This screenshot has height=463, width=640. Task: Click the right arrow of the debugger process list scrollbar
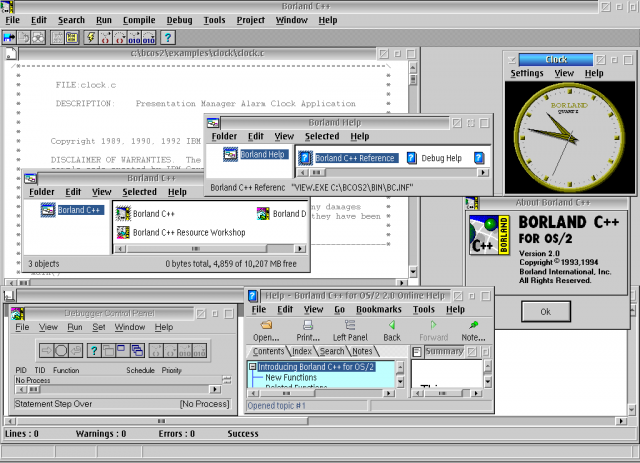(x=215, y=390)
